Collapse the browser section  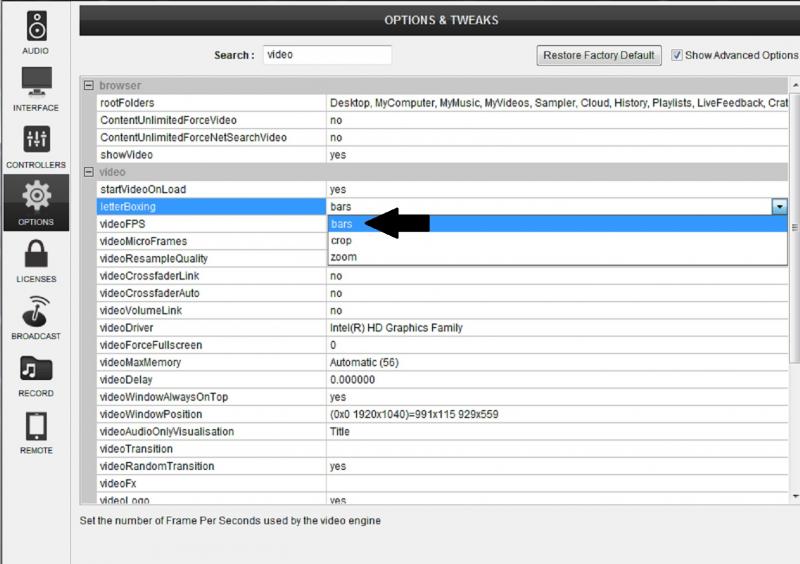89,85
